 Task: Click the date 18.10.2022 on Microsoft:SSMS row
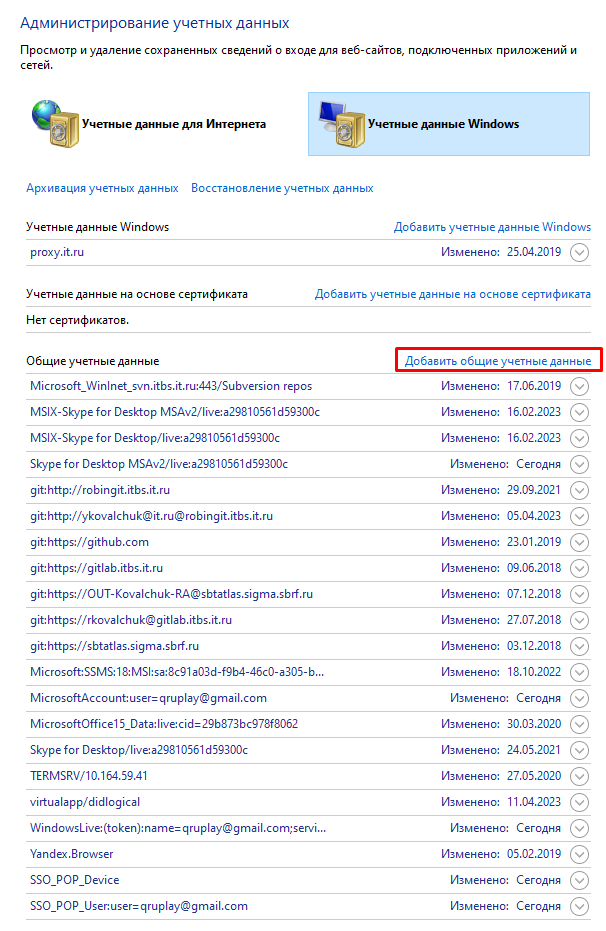pos(534,673)
